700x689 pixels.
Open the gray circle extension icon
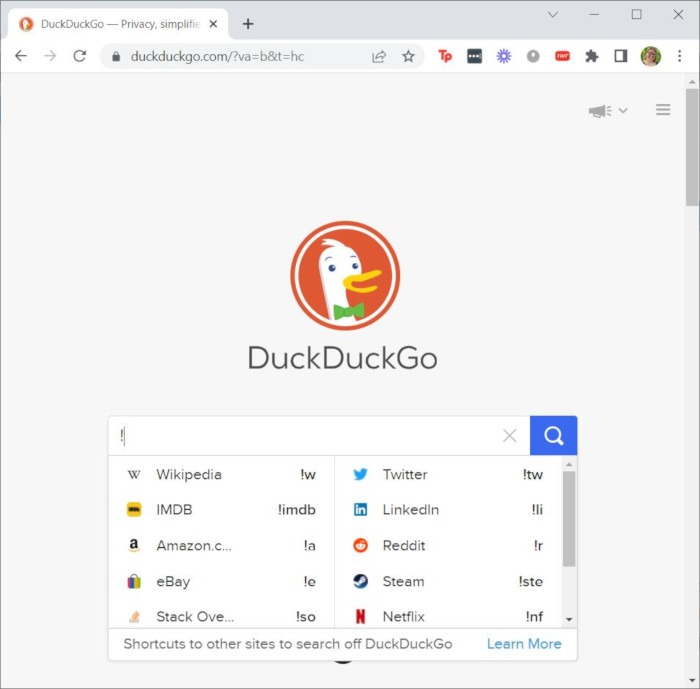click(x=533, y=56)
